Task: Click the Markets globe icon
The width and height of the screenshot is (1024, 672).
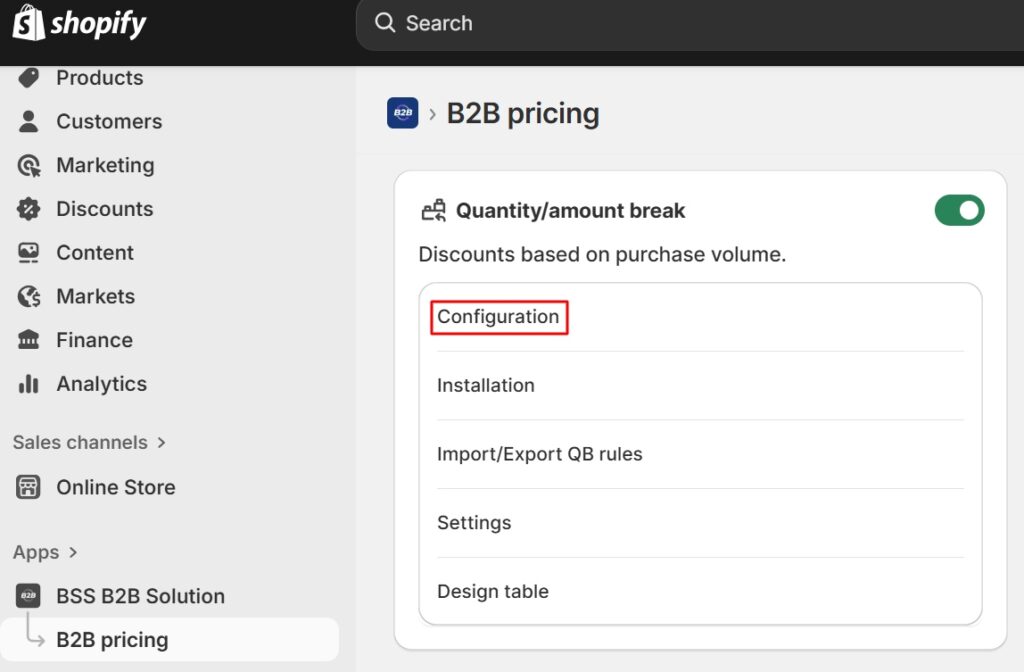Action: pos(29,296)
